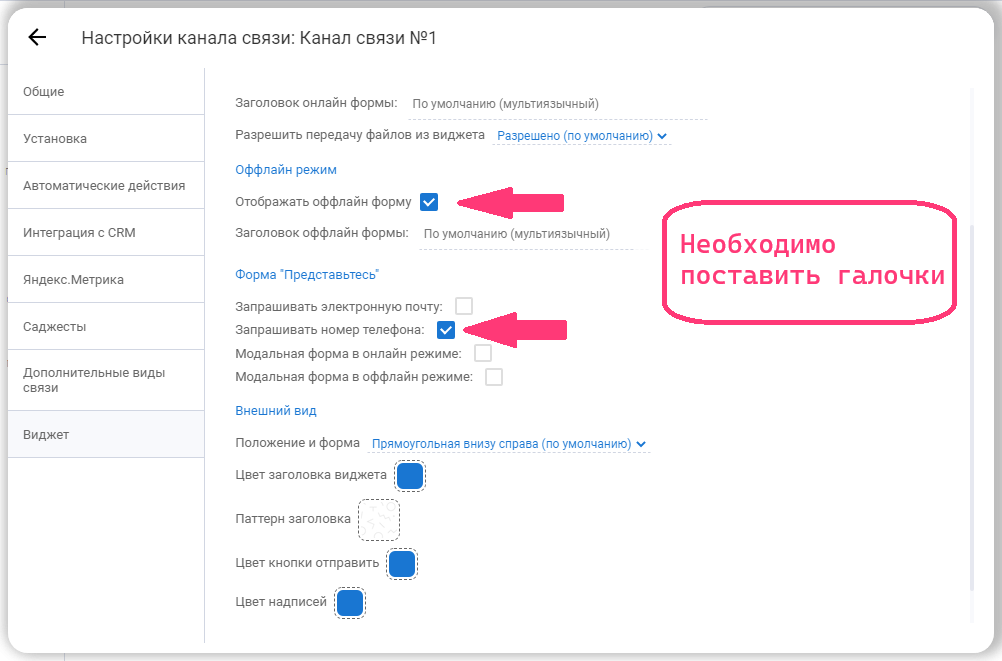
Task: Open Дополнительные виды связи section
Action: coord(94,380)
